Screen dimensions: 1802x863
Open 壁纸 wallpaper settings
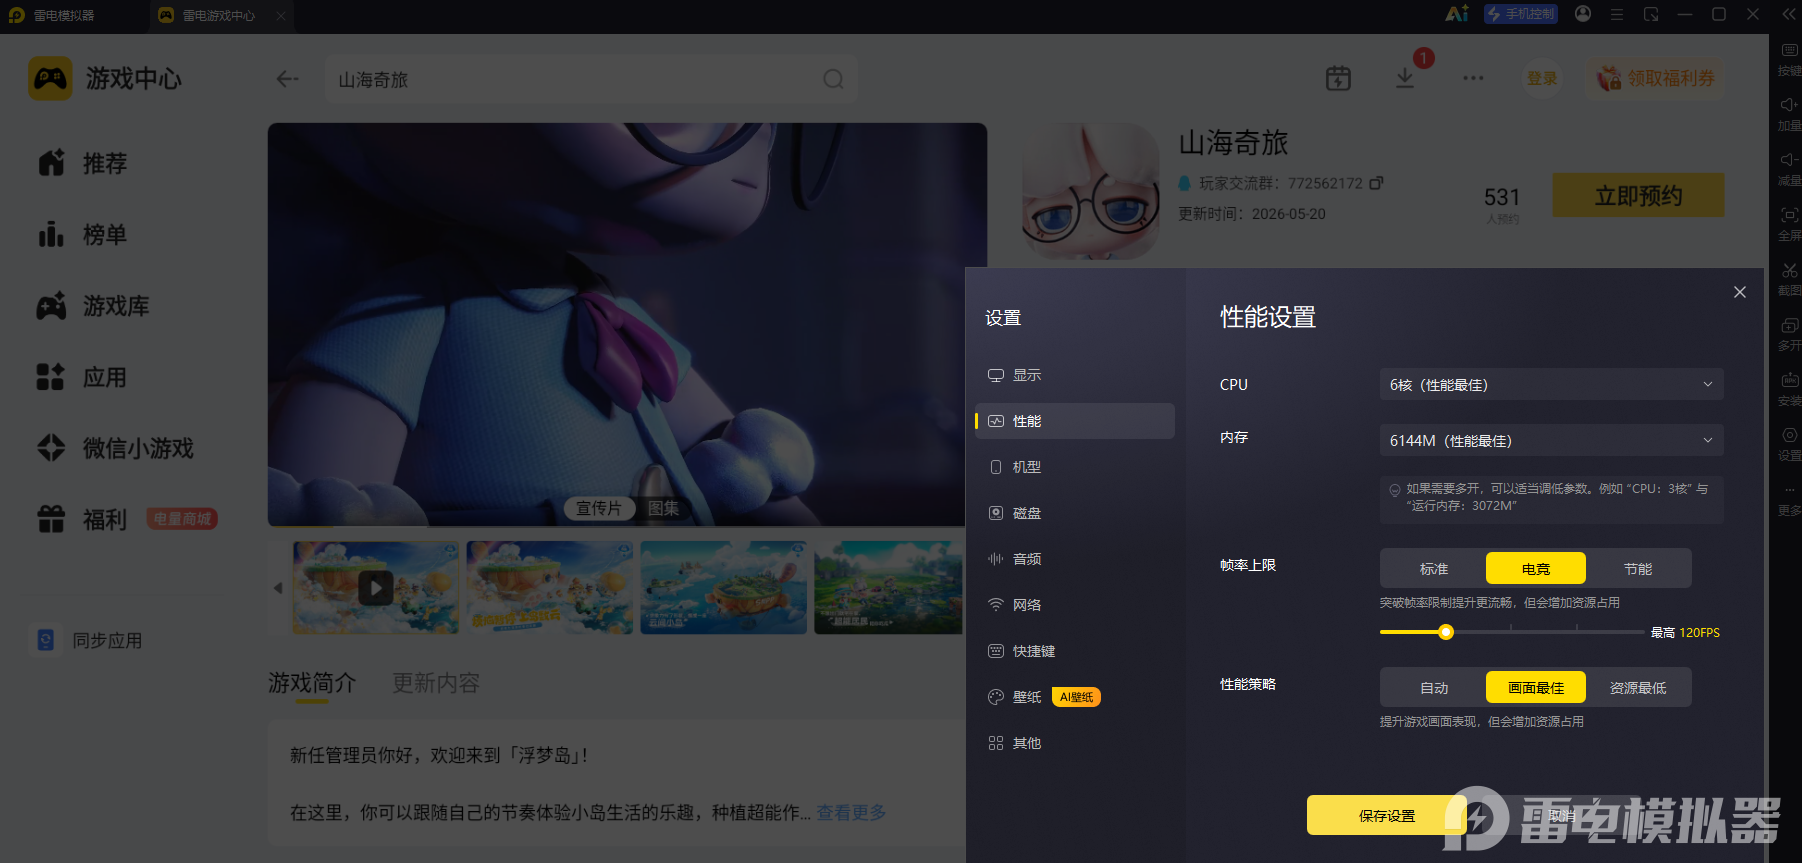[x=1075, y=697]
